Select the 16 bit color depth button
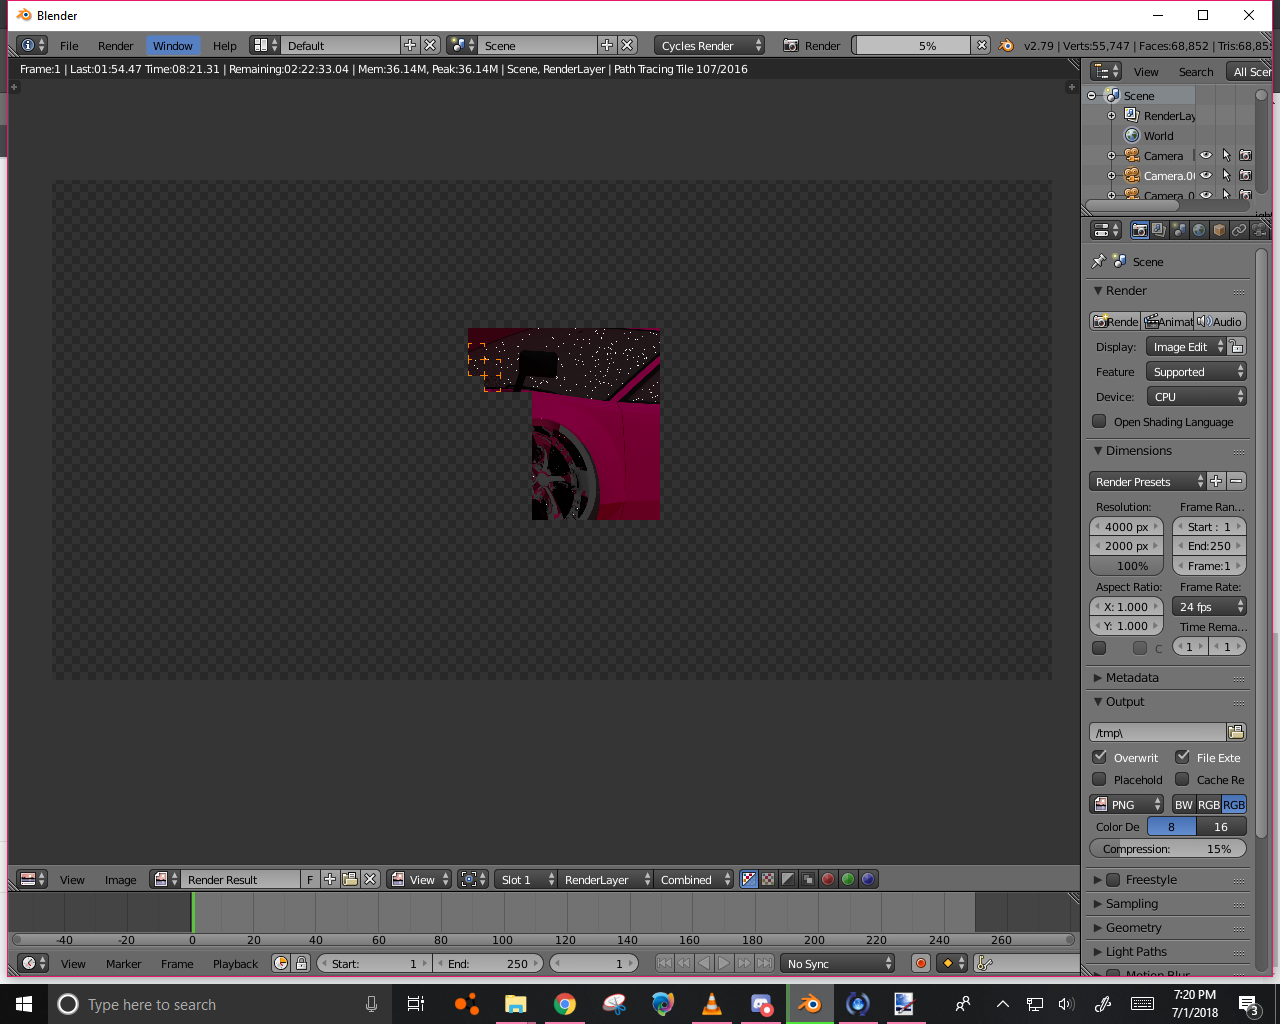The width and height of the screenshot is (1280, 1024). [x=1220, y=827]
